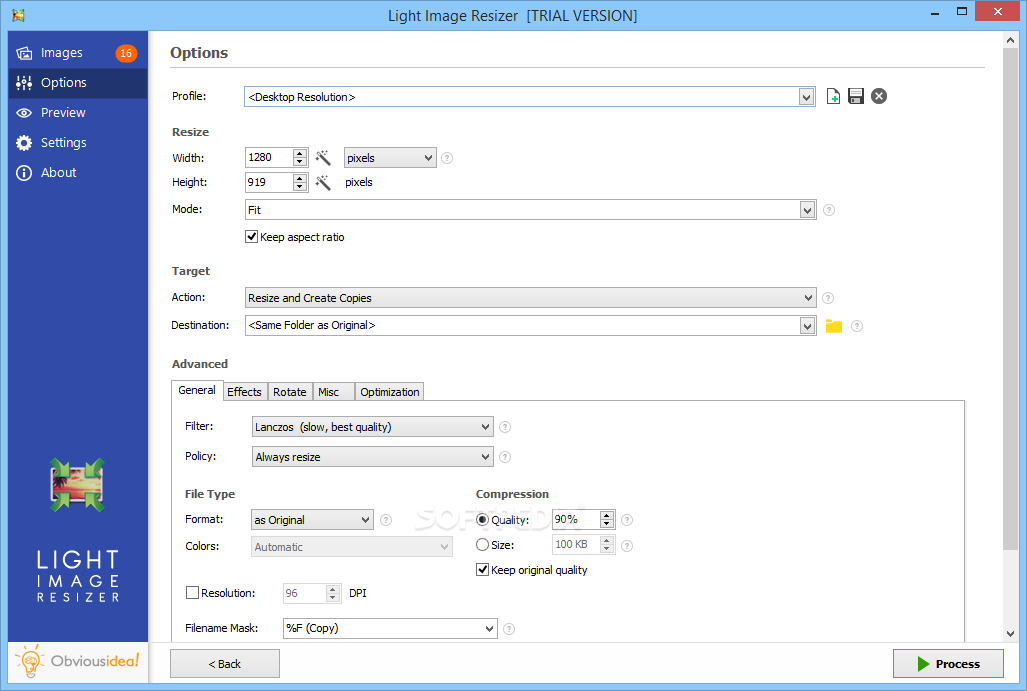Browse destination with yellow folder icon
1027x691 pixels.
834,326
